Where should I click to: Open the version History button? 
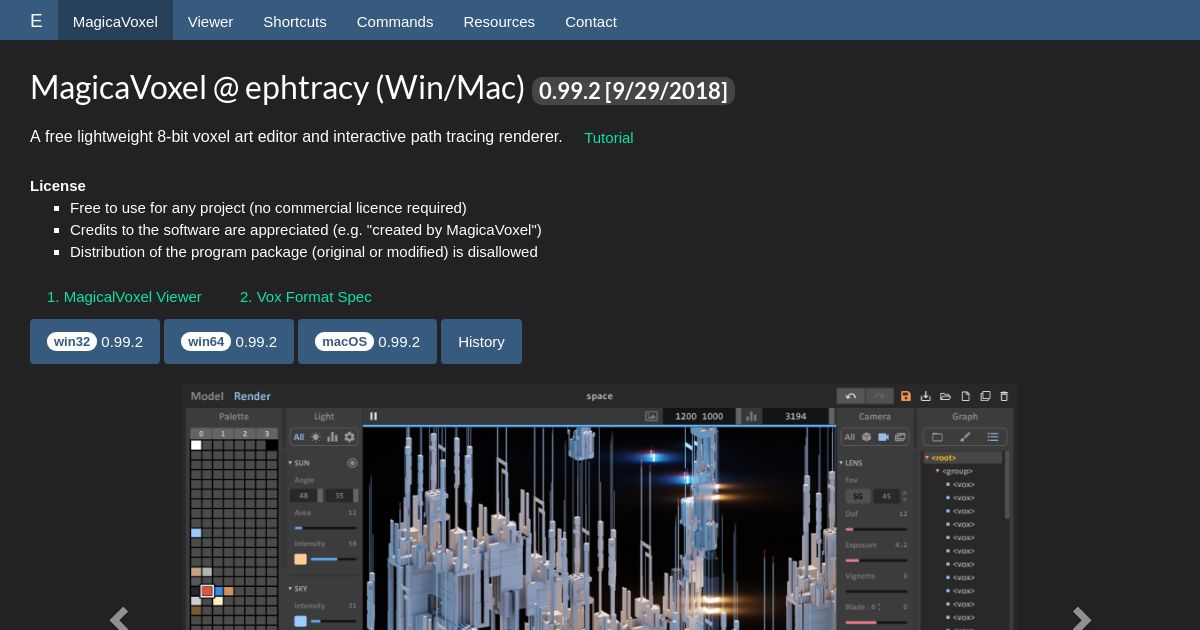pos(481,342)
